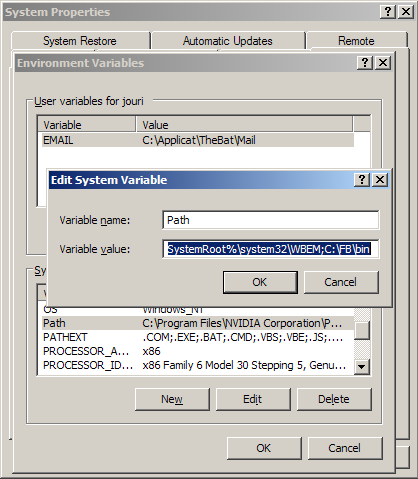Close the Environment Variables window
This screenshot has height=479, width=418.
tap(383, 63)
